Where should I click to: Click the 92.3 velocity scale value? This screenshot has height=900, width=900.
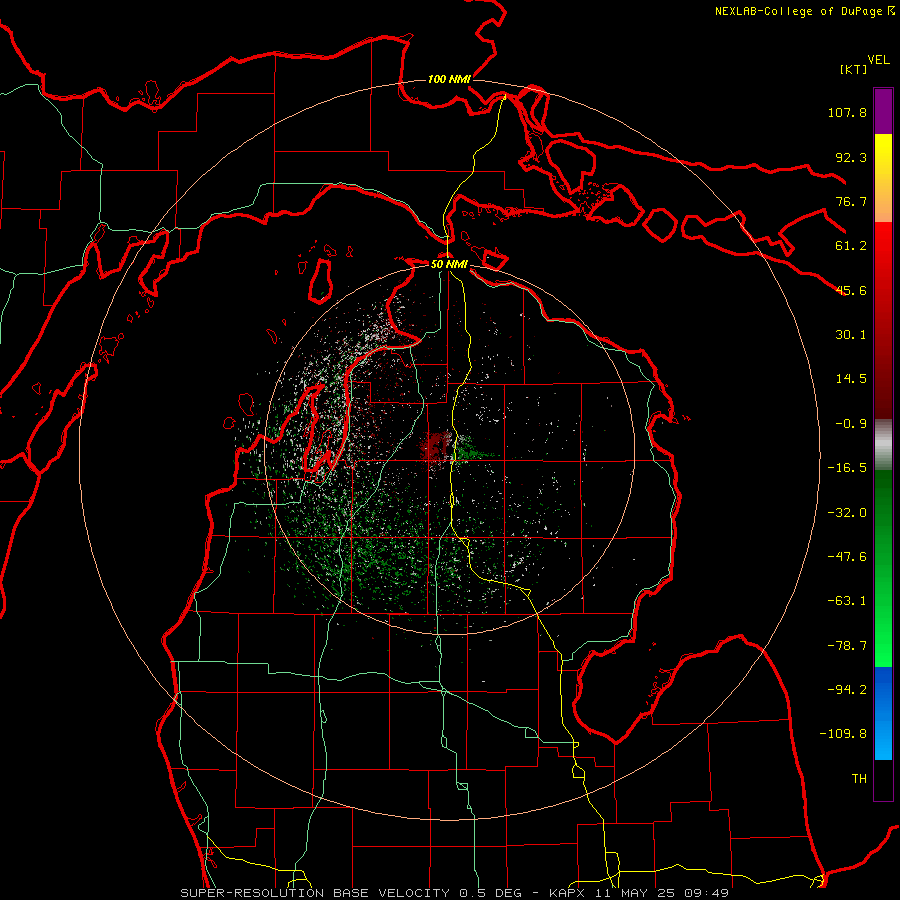click(851, 157)
